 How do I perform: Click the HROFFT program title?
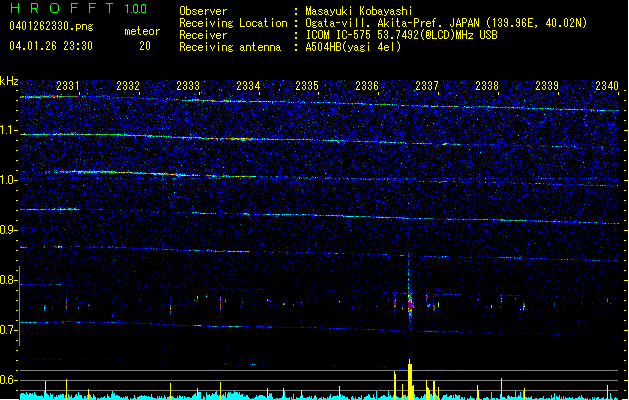coord(62,8)
